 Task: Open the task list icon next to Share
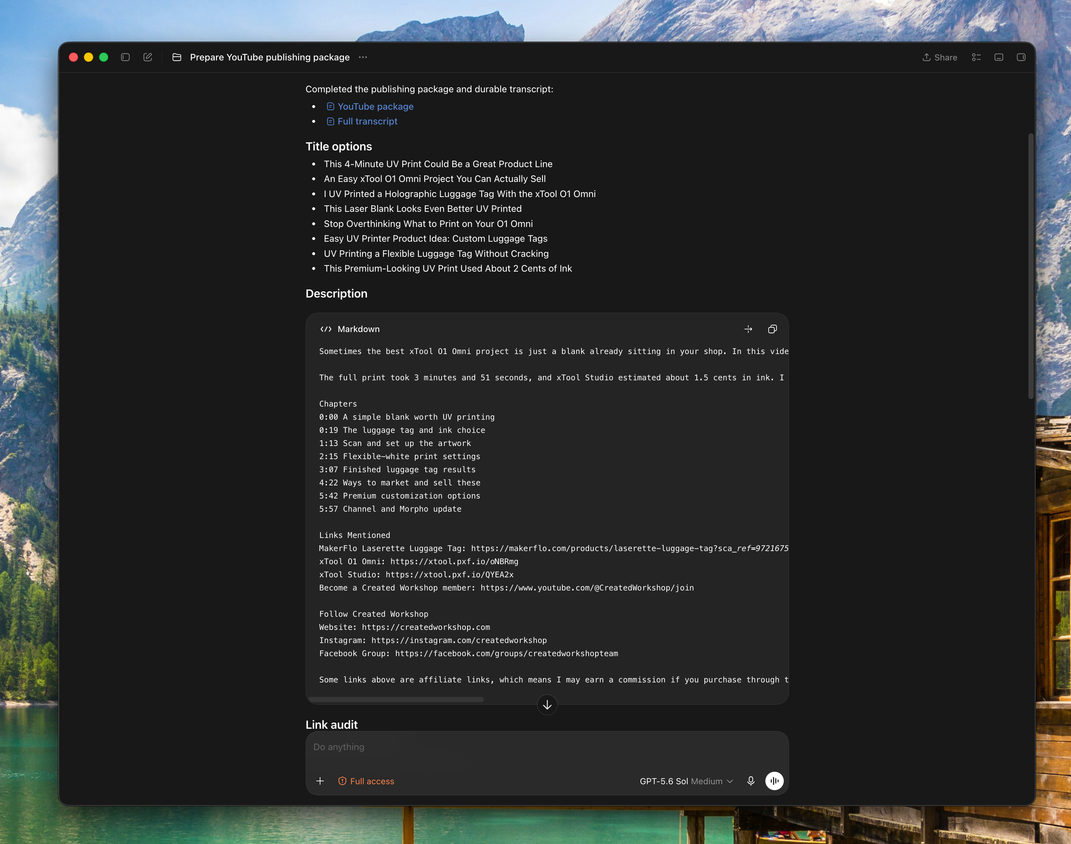(x=976, y=57)
